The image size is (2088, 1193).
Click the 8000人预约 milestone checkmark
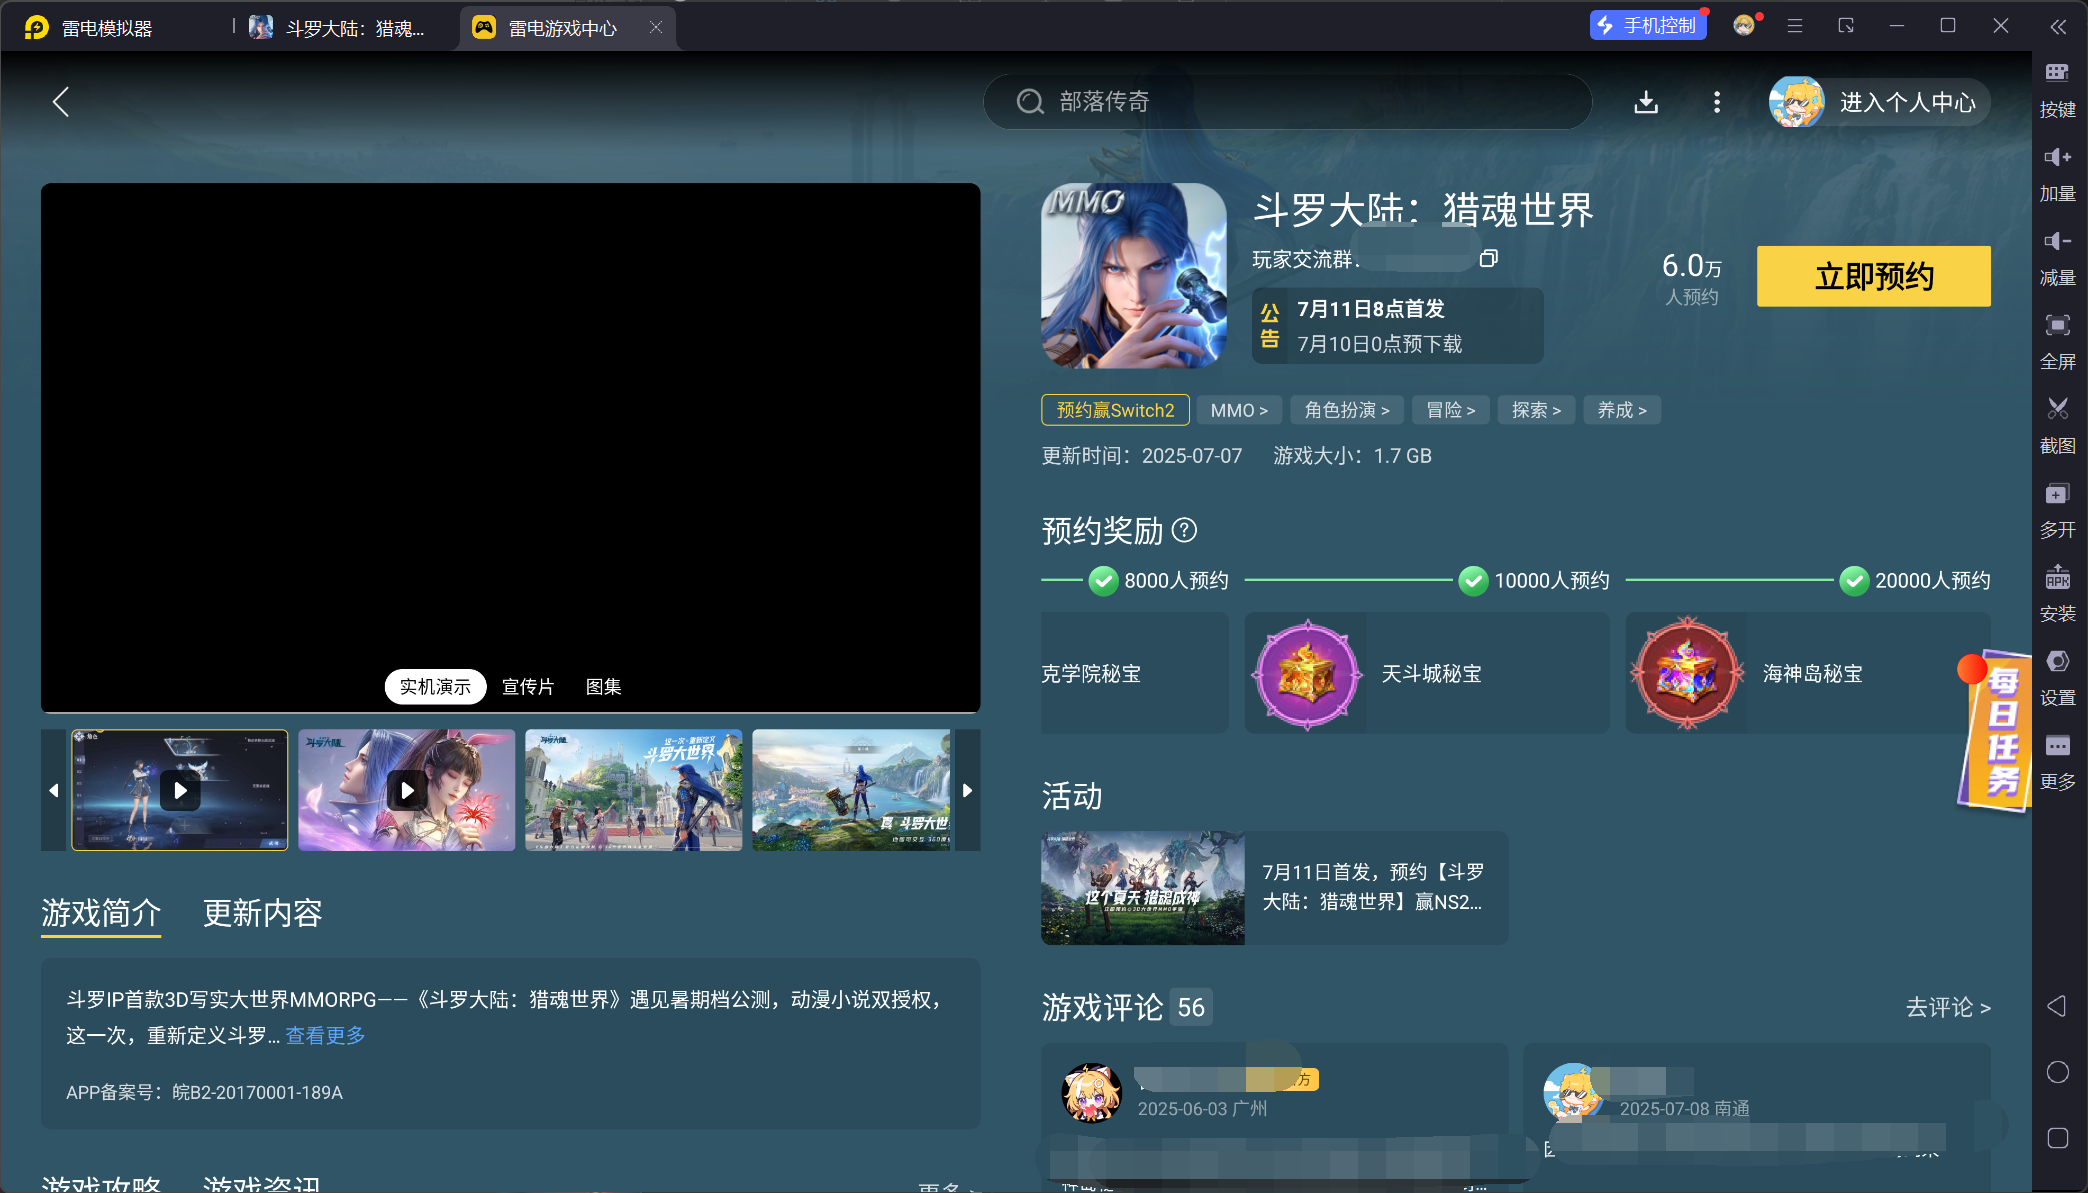[1103, 581]
